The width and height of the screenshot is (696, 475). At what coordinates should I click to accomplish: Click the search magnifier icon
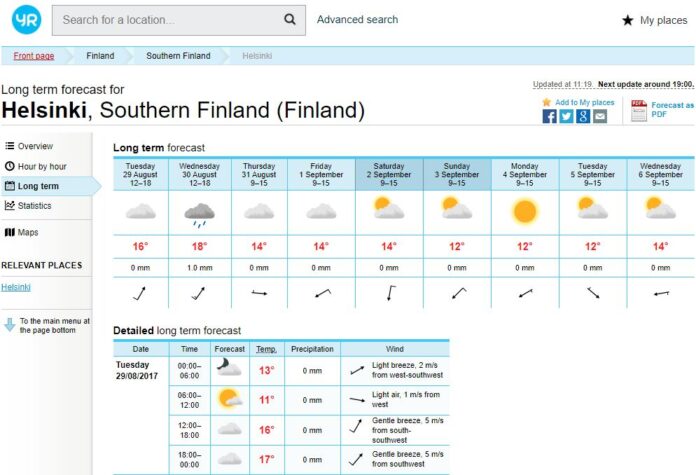[x=290, y=19]
